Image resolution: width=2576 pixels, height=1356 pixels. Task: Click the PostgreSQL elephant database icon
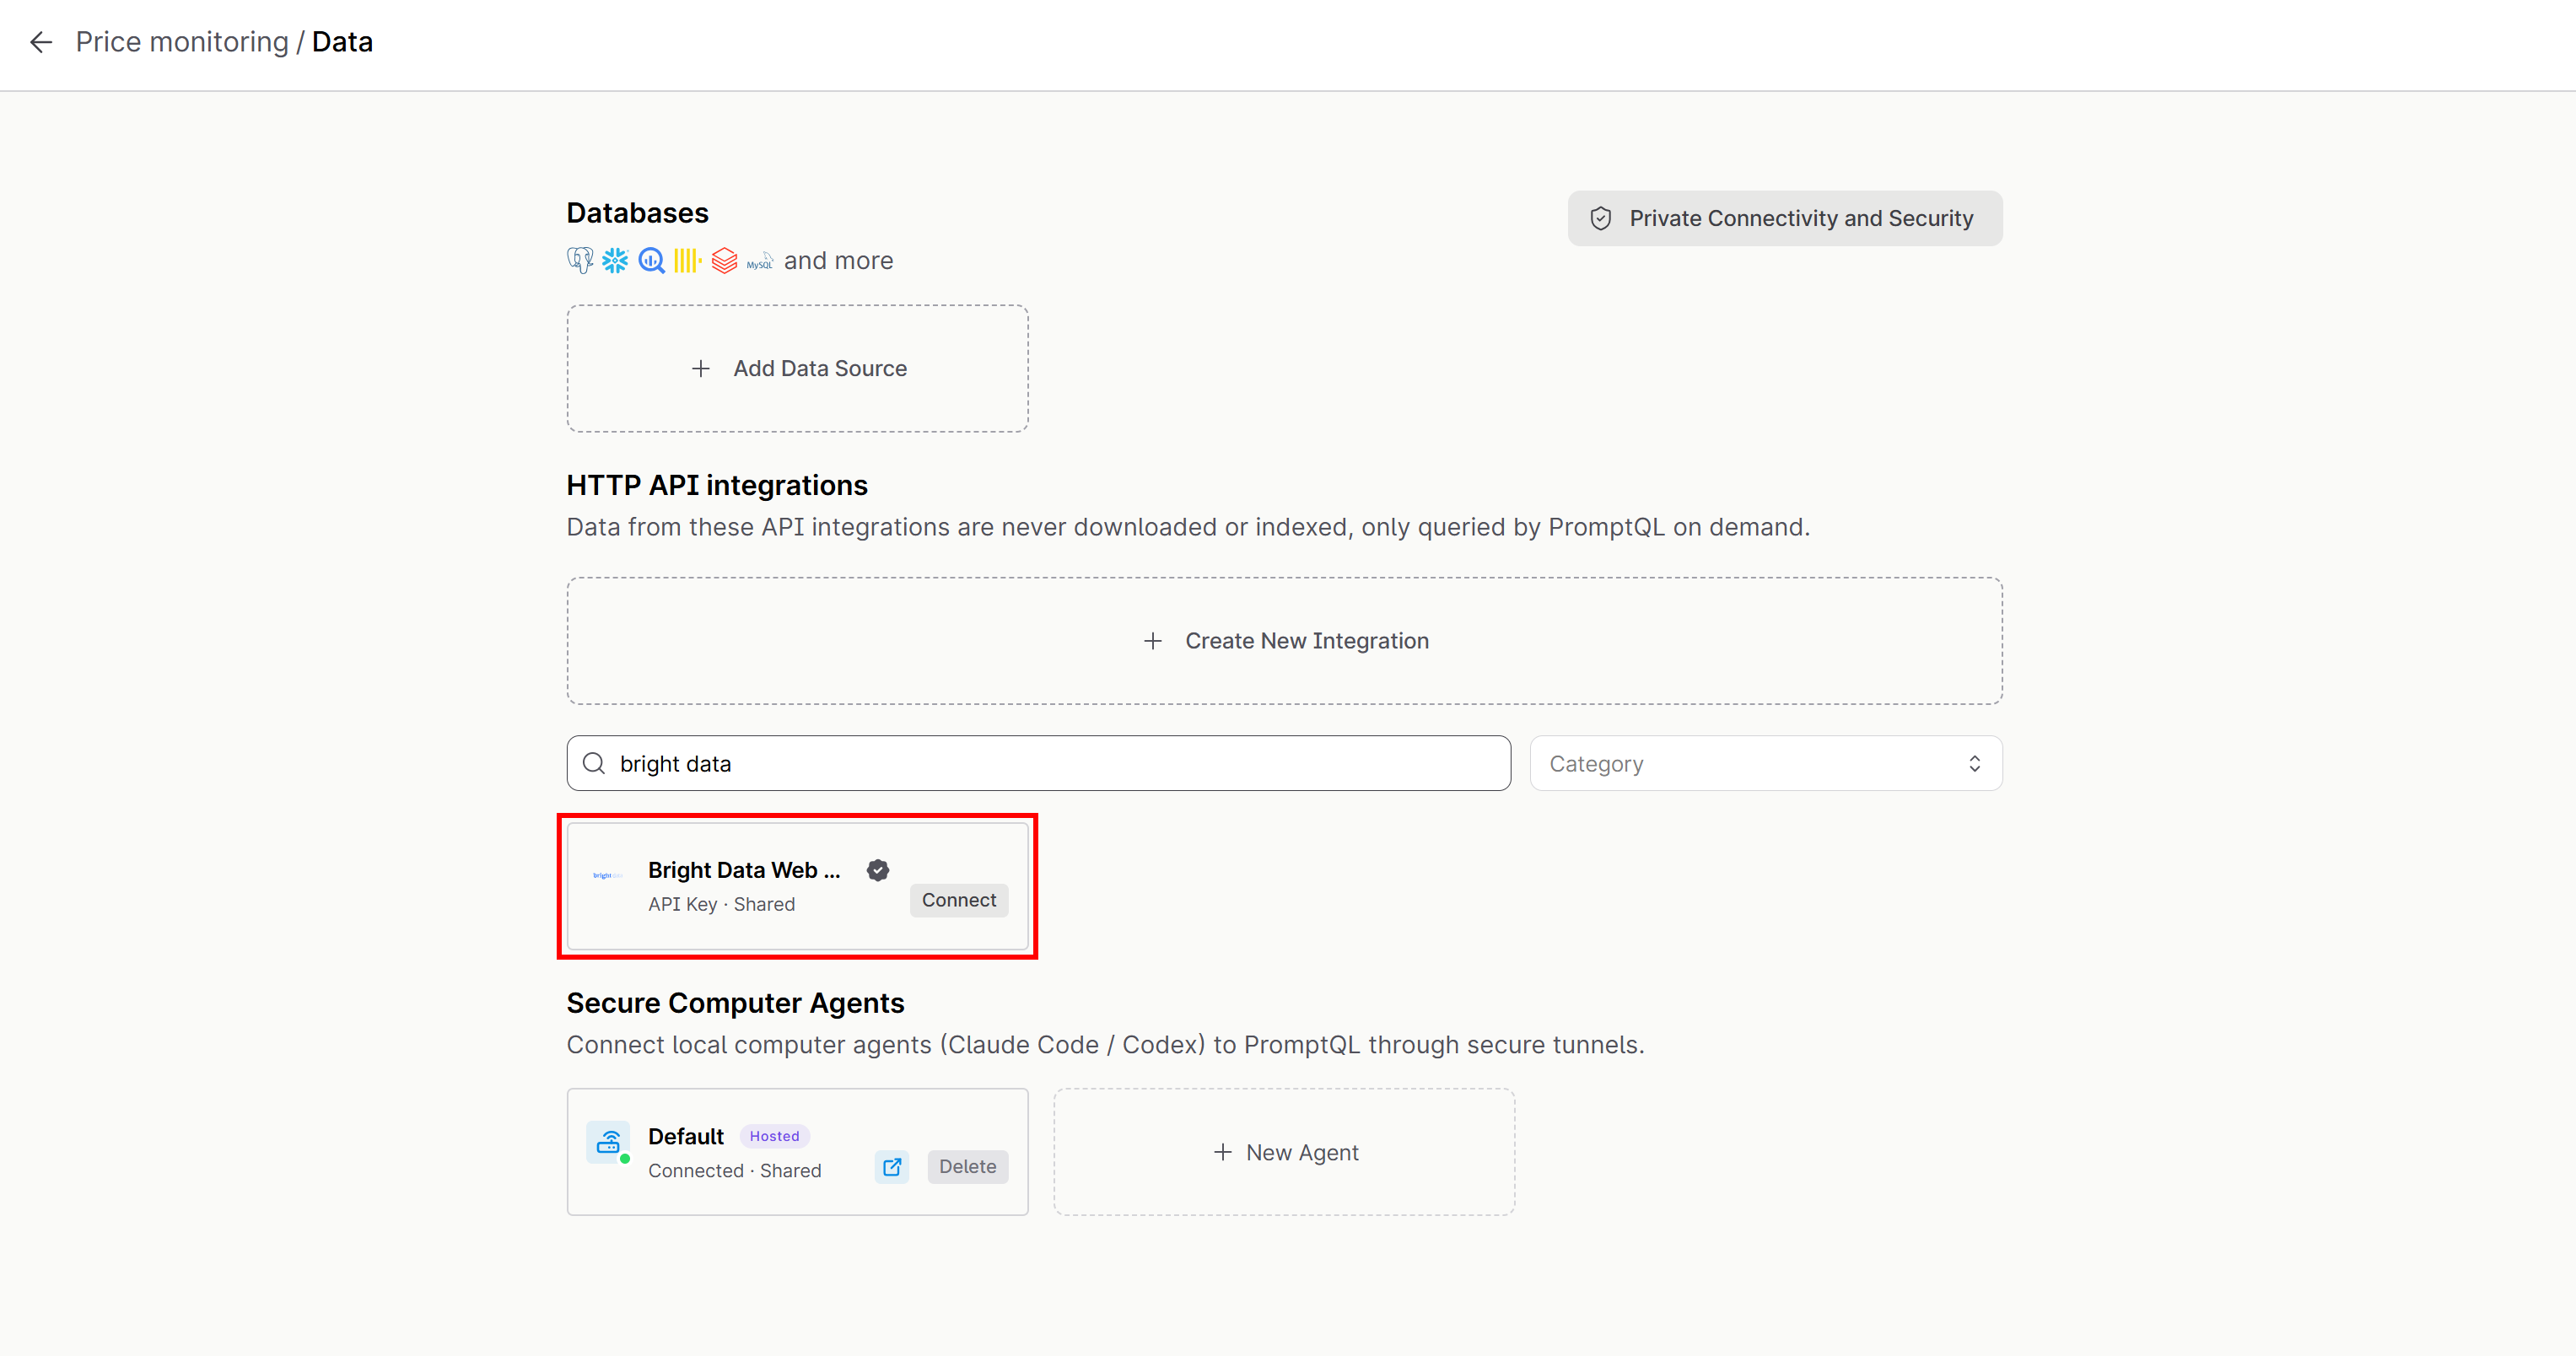pyautogui.click(x=580, y=260)
